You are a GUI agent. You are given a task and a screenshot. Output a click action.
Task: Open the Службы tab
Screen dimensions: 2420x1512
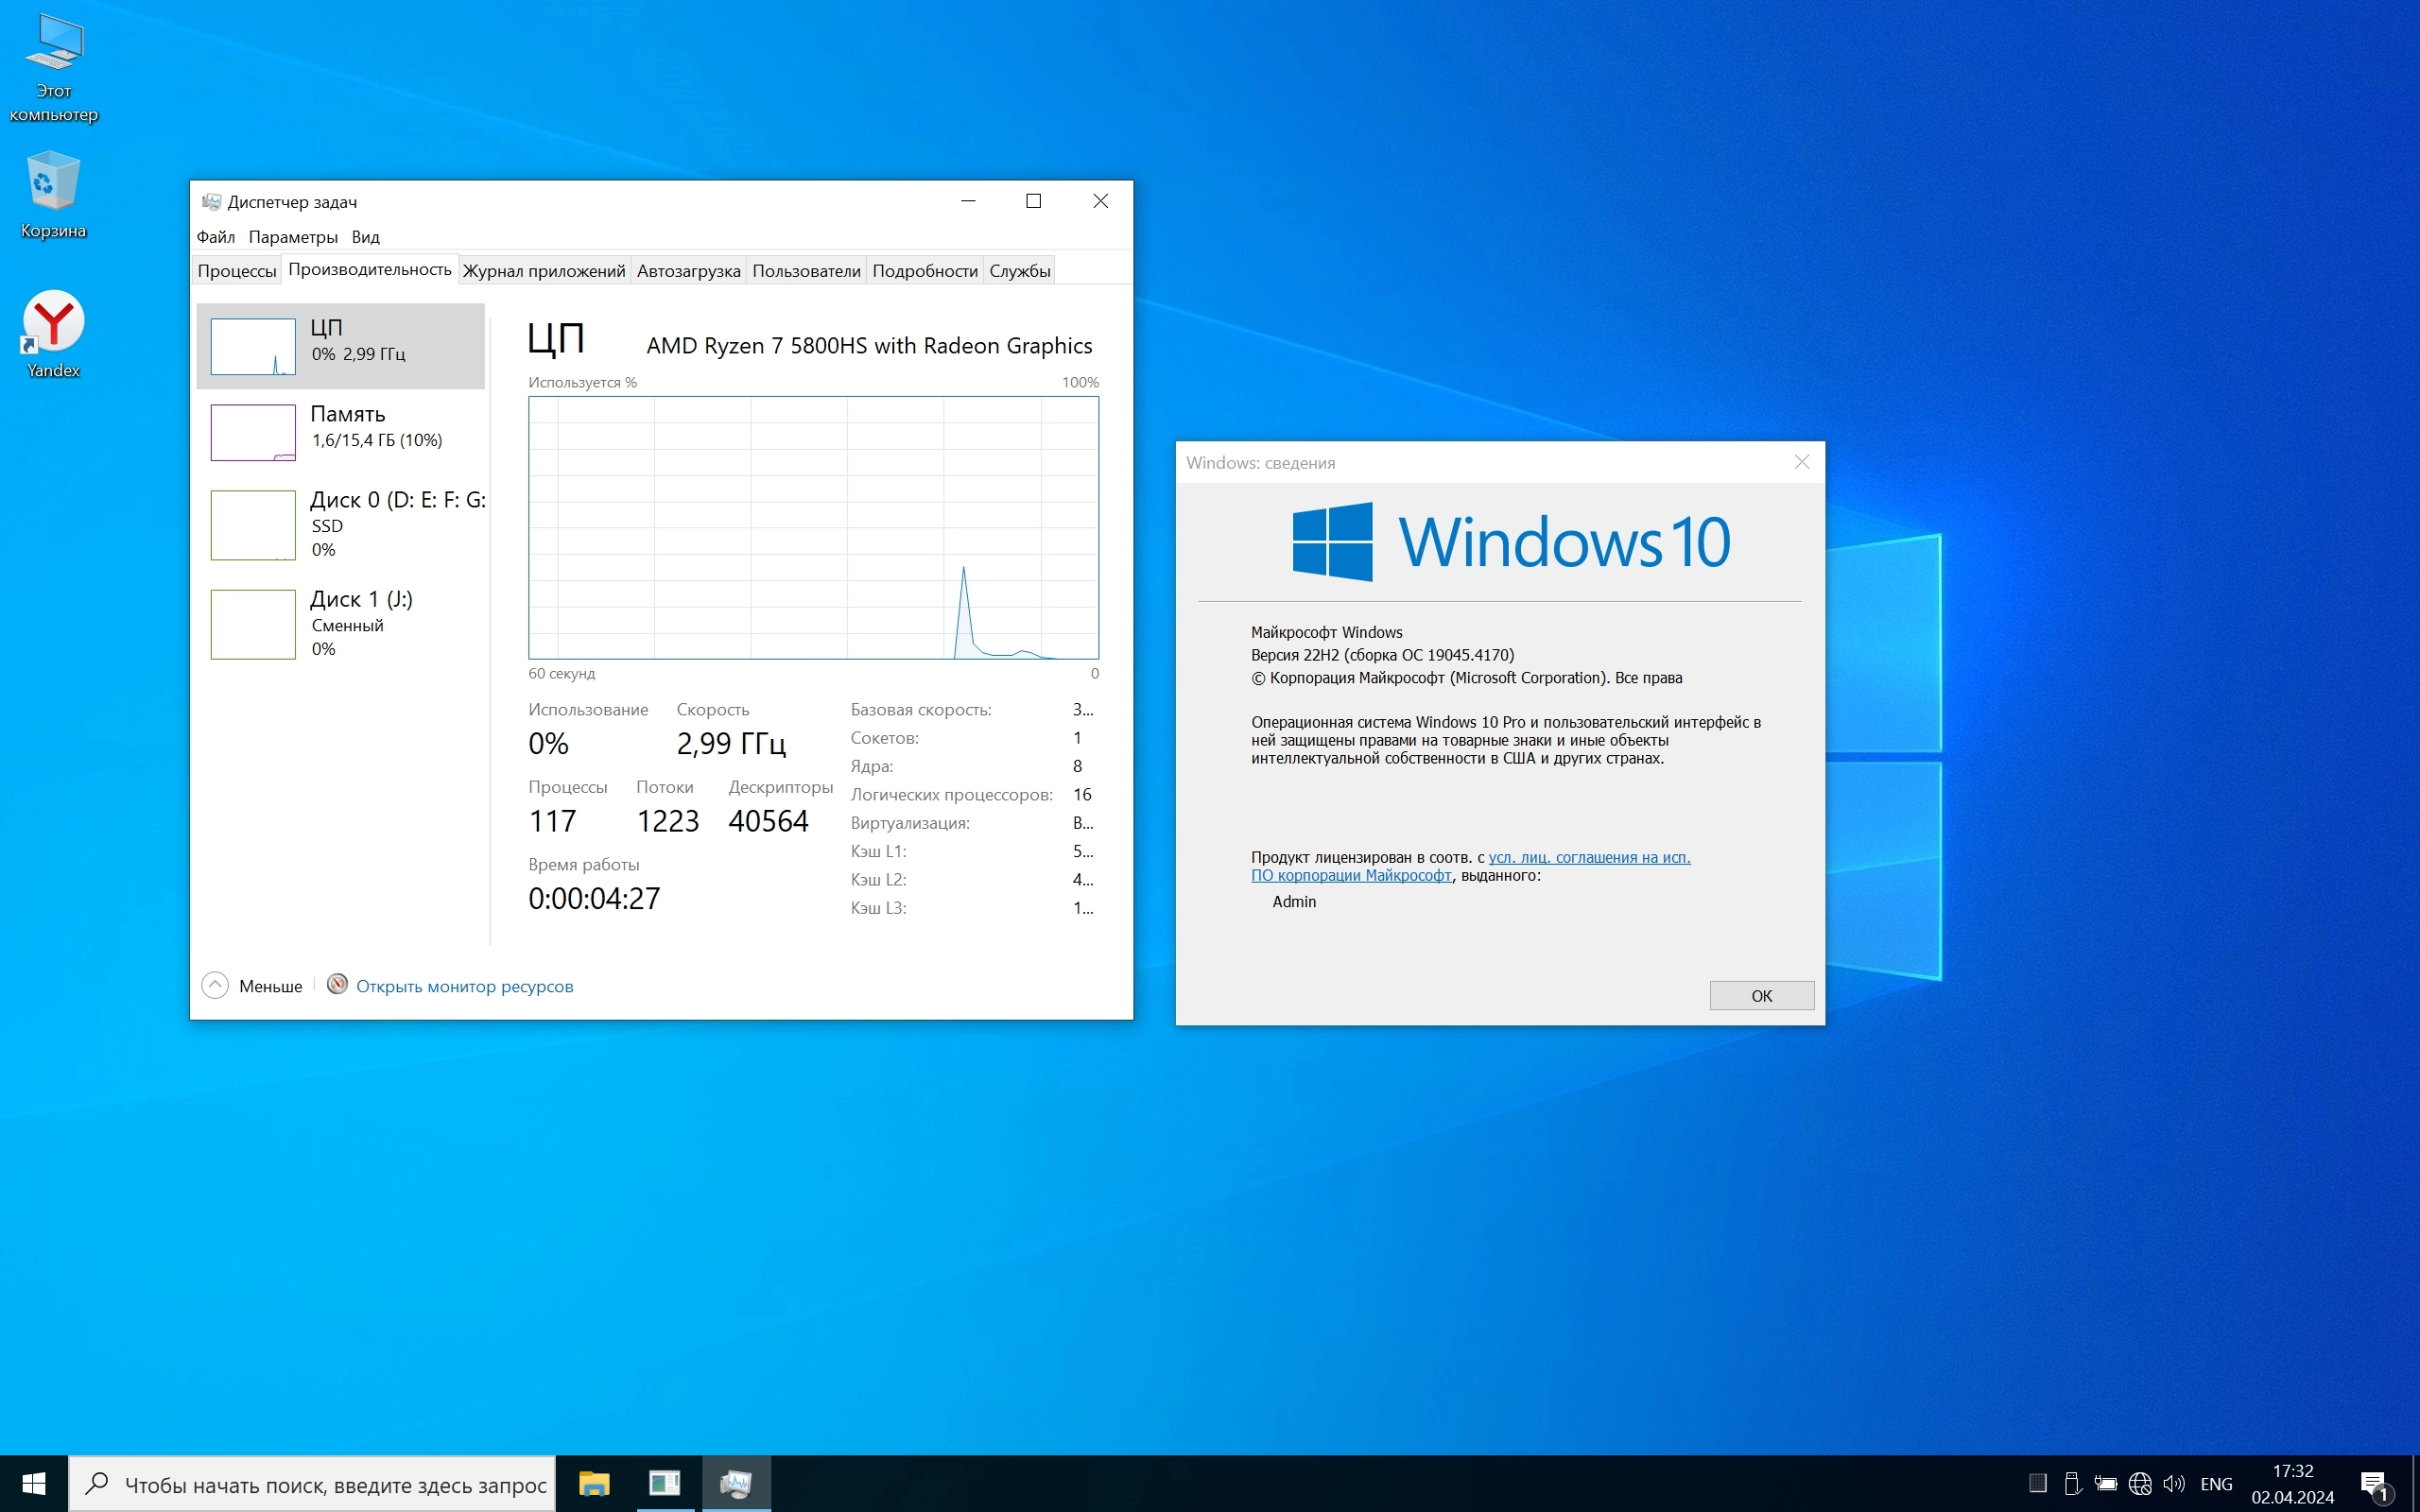coord(1019,271)
